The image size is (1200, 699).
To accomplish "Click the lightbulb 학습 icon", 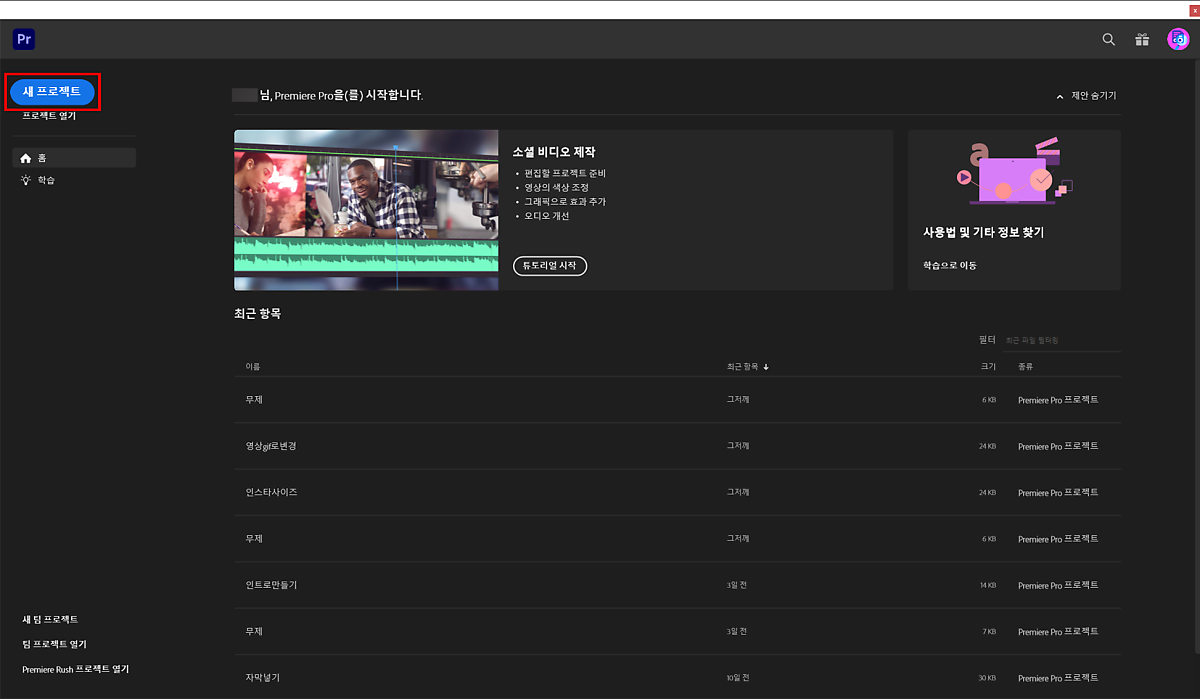I will (26, 180).
